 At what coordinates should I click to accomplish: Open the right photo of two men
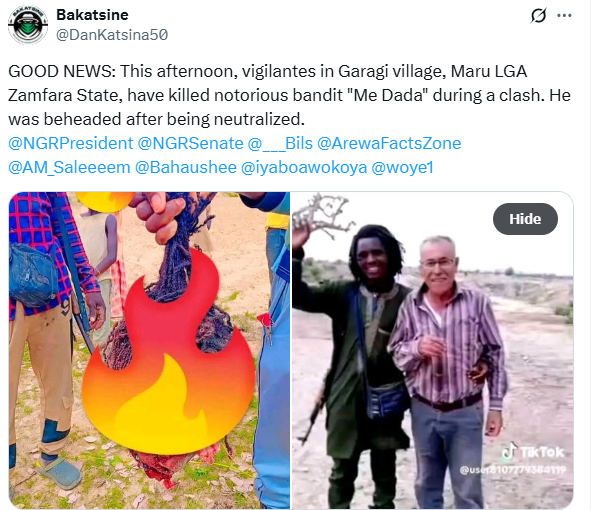coord(432,350)
